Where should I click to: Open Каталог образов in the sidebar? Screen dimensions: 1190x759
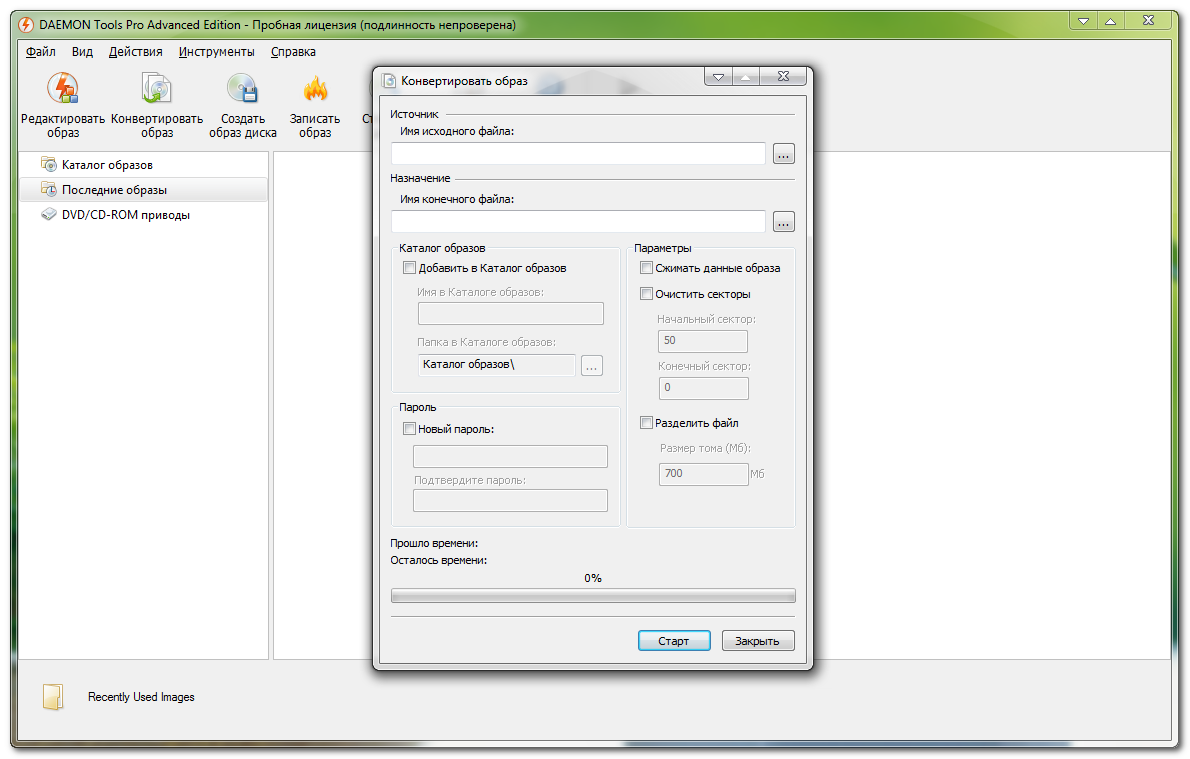click(x=107, y=164)
